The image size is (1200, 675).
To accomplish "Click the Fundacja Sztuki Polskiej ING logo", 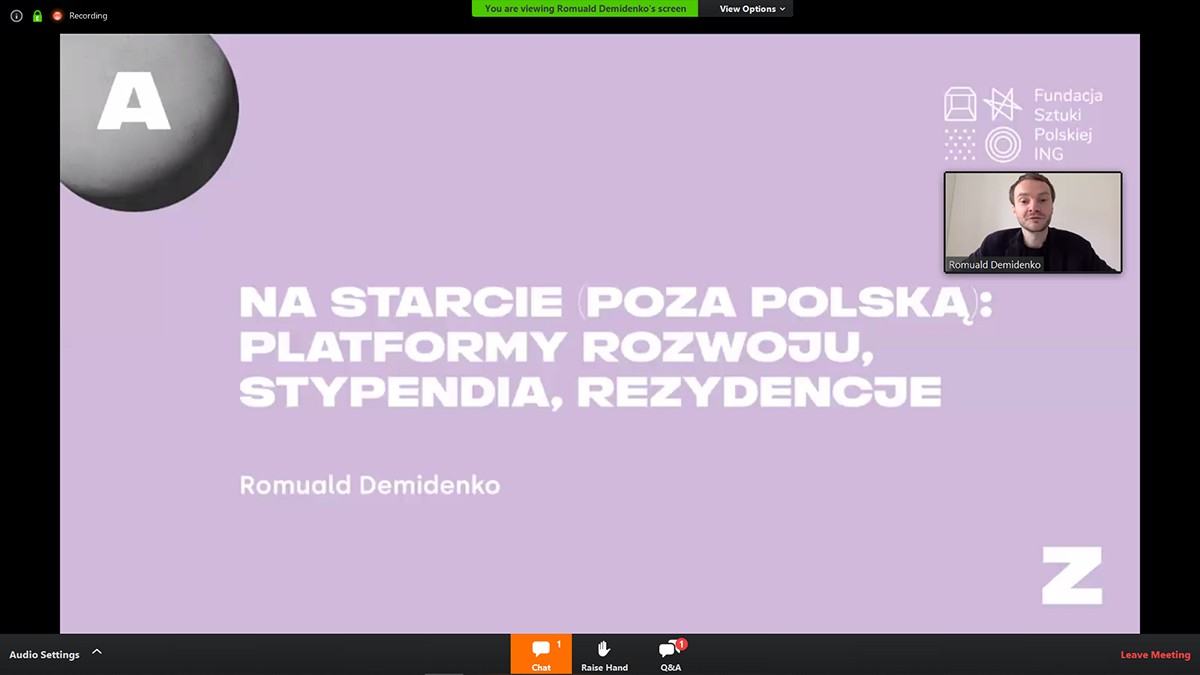I will [1023, 125].
